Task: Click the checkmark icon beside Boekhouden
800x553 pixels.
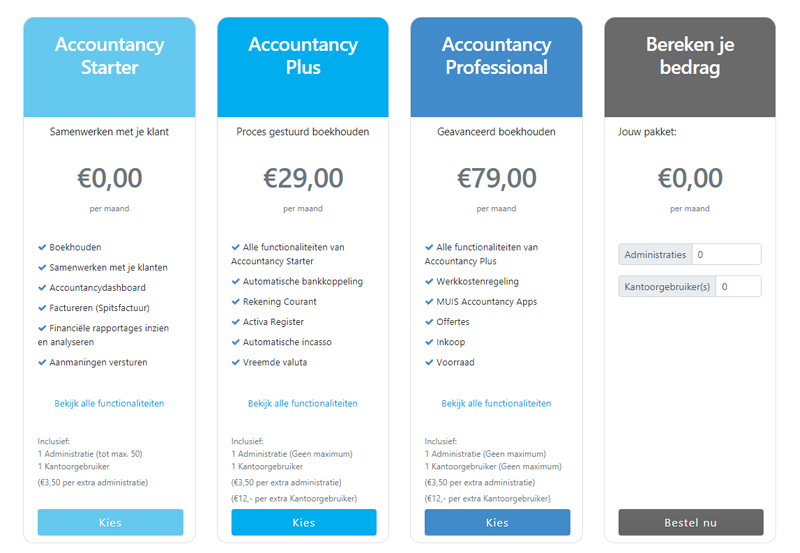Action: point(42,247)
